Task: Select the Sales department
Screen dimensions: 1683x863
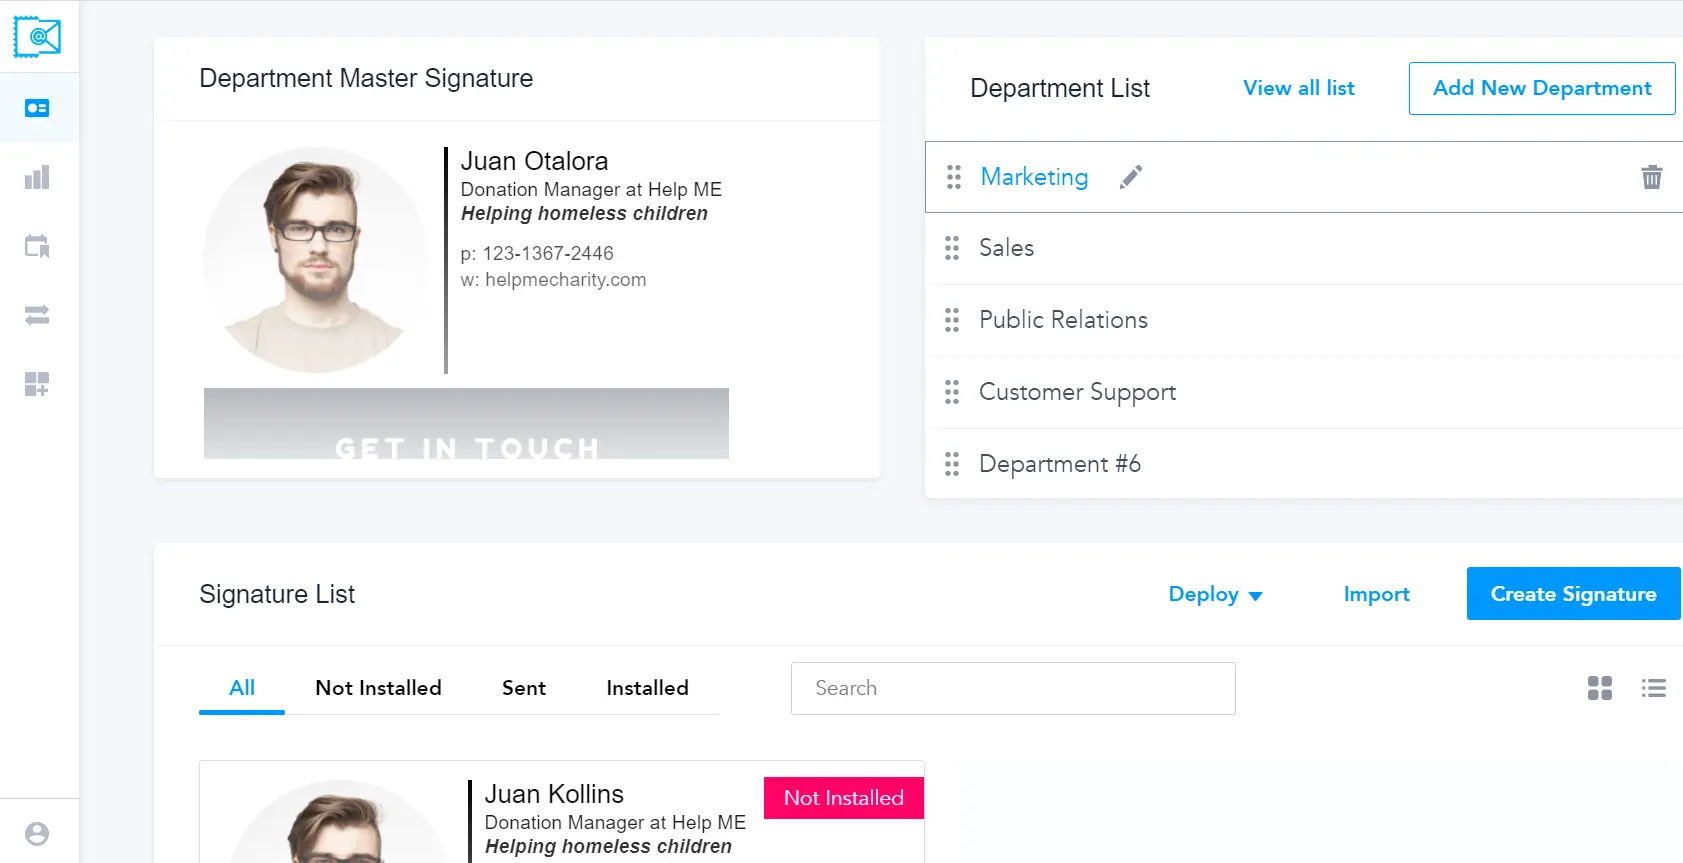Action: click(1006, 248)
